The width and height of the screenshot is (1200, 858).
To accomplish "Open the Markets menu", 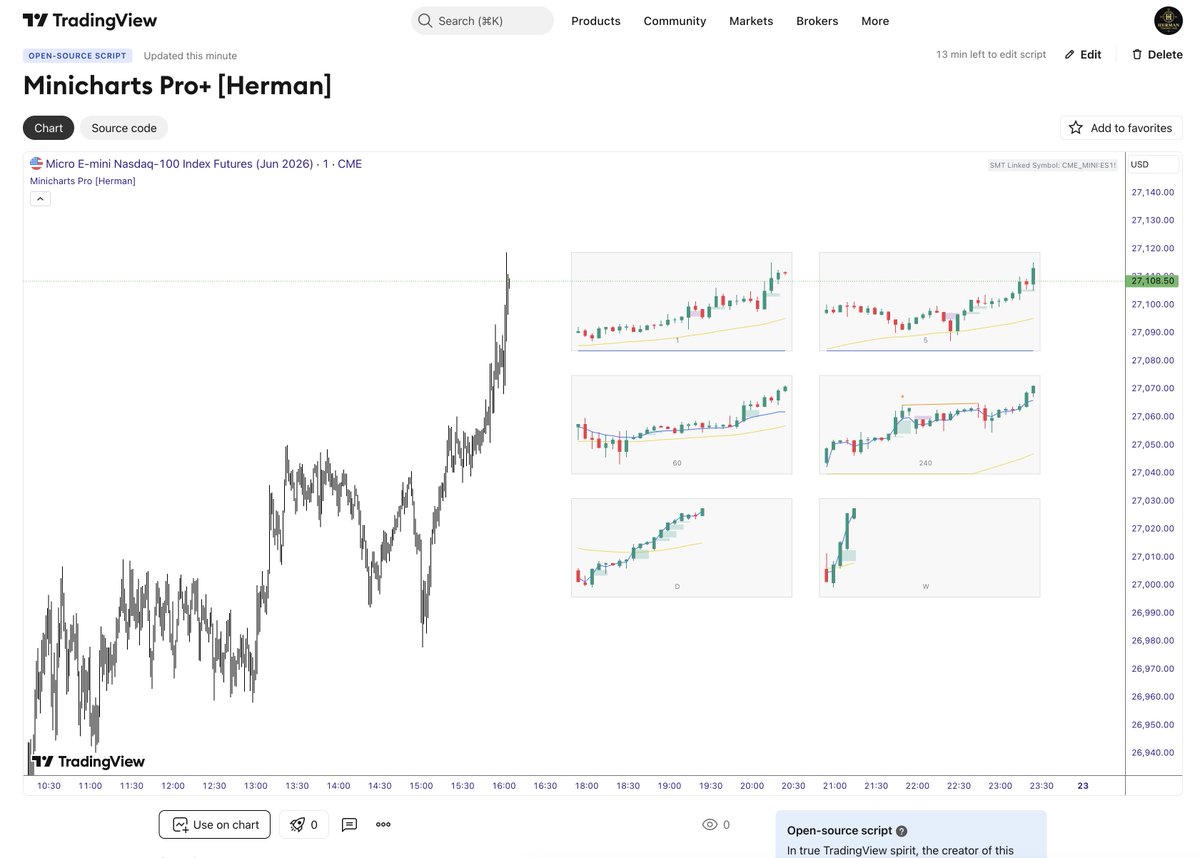I will [751, 20].
